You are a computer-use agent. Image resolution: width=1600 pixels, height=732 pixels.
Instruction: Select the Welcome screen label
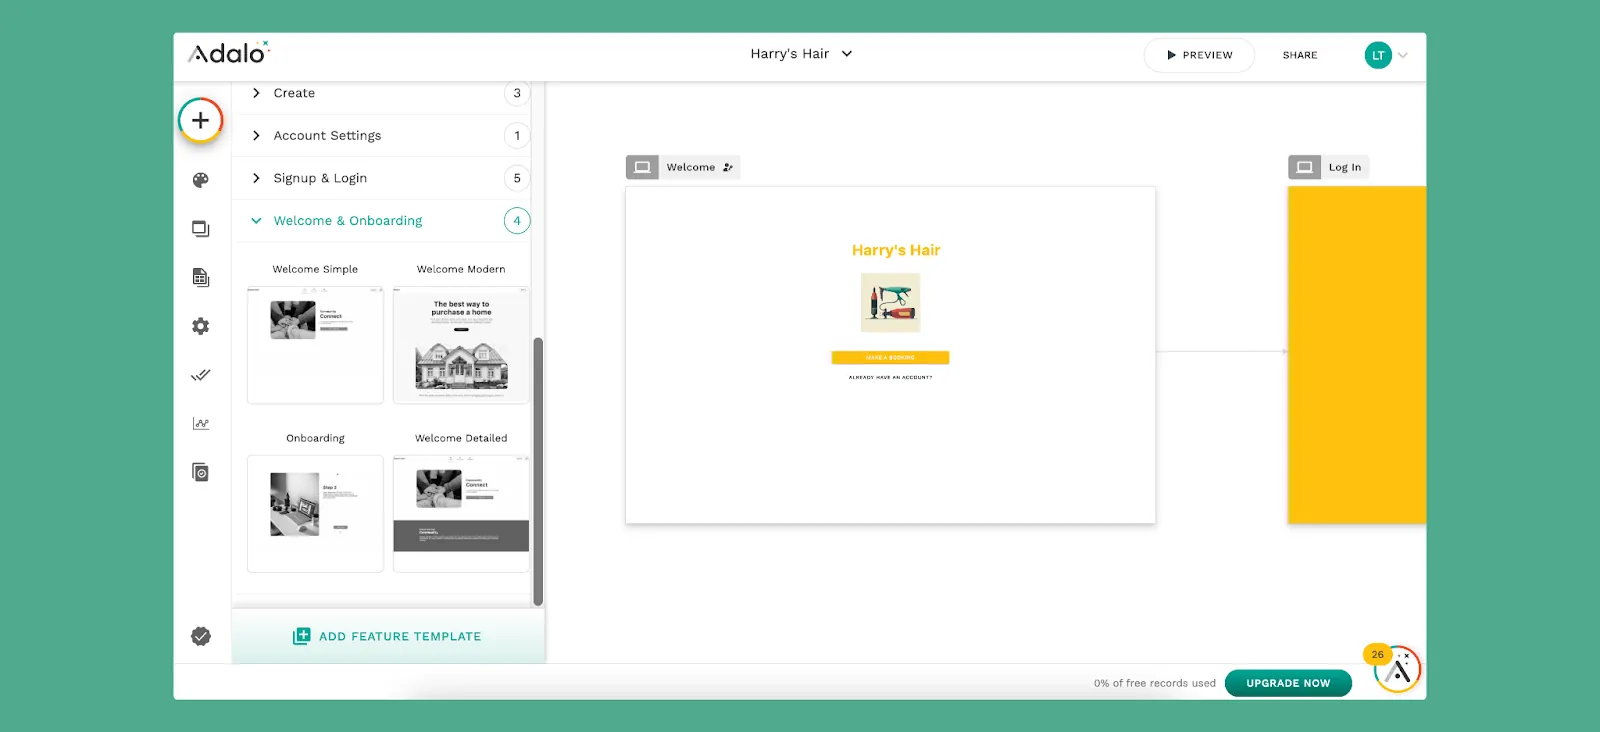pyautogui.click(x=691, y=167)
